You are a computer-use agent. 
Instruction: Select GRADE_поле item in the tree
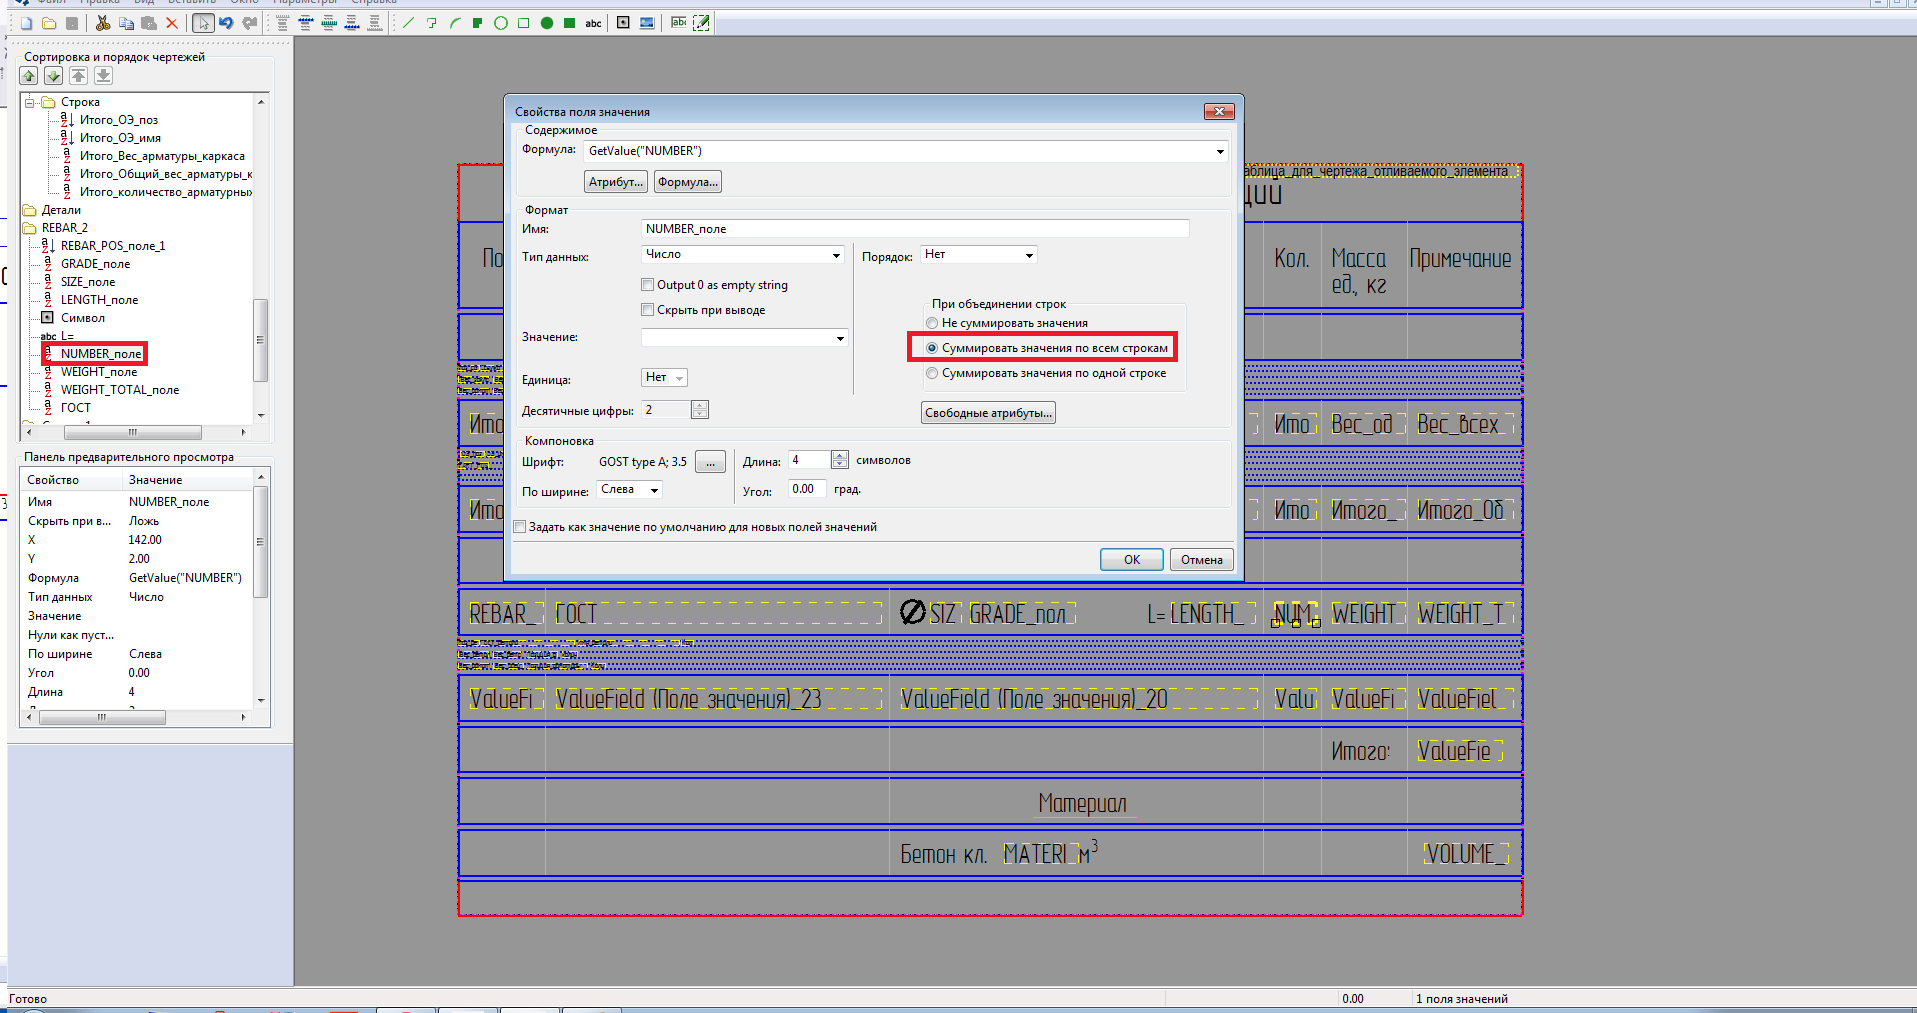95,264
